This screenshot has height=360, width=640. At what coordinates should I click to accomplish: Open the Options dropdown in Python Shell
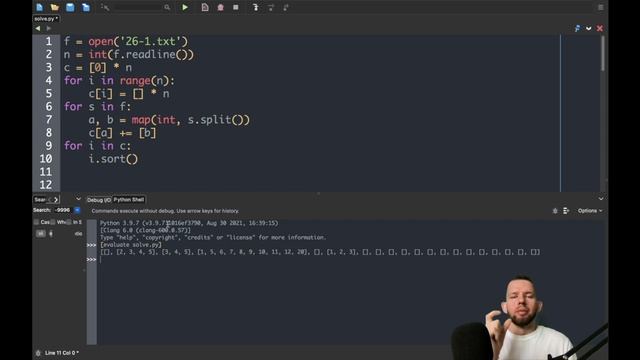(x=590, y=211)
